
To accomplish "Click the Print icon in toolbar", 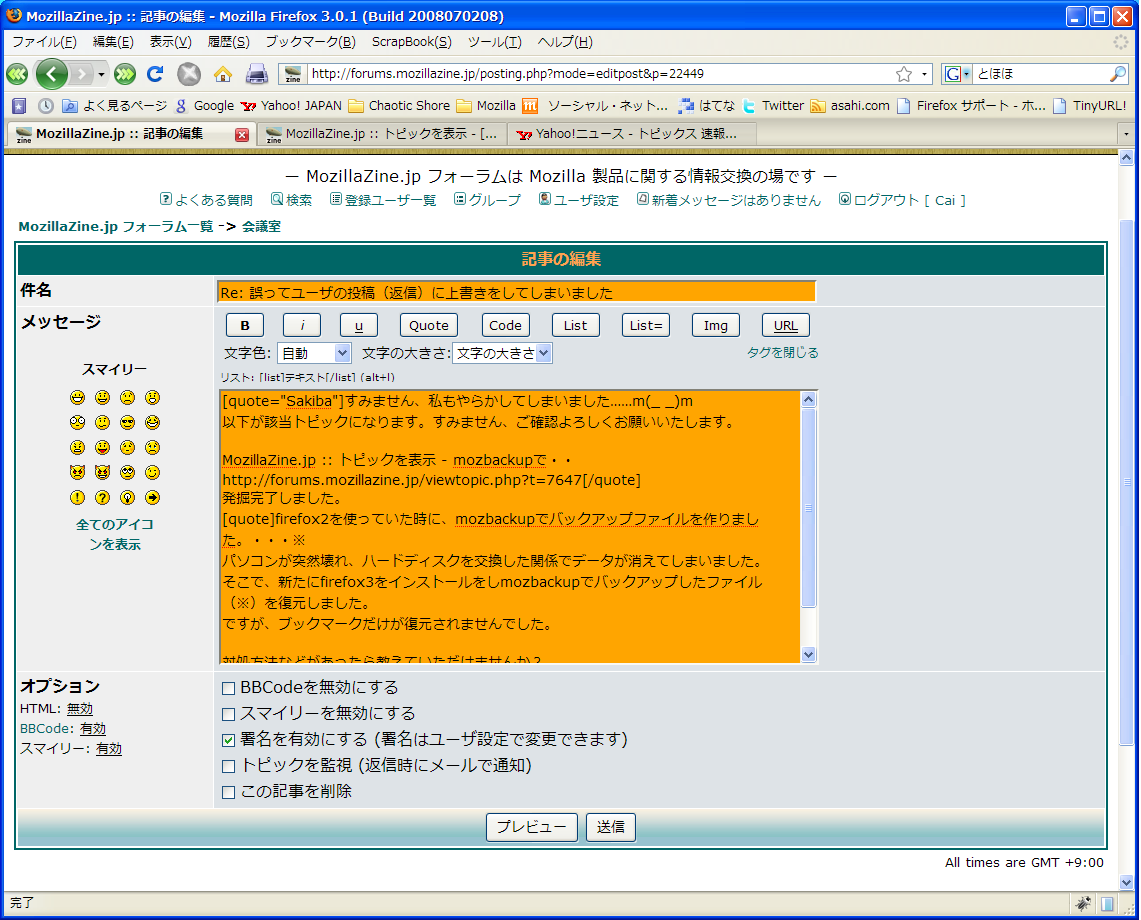I will point(256,74).
